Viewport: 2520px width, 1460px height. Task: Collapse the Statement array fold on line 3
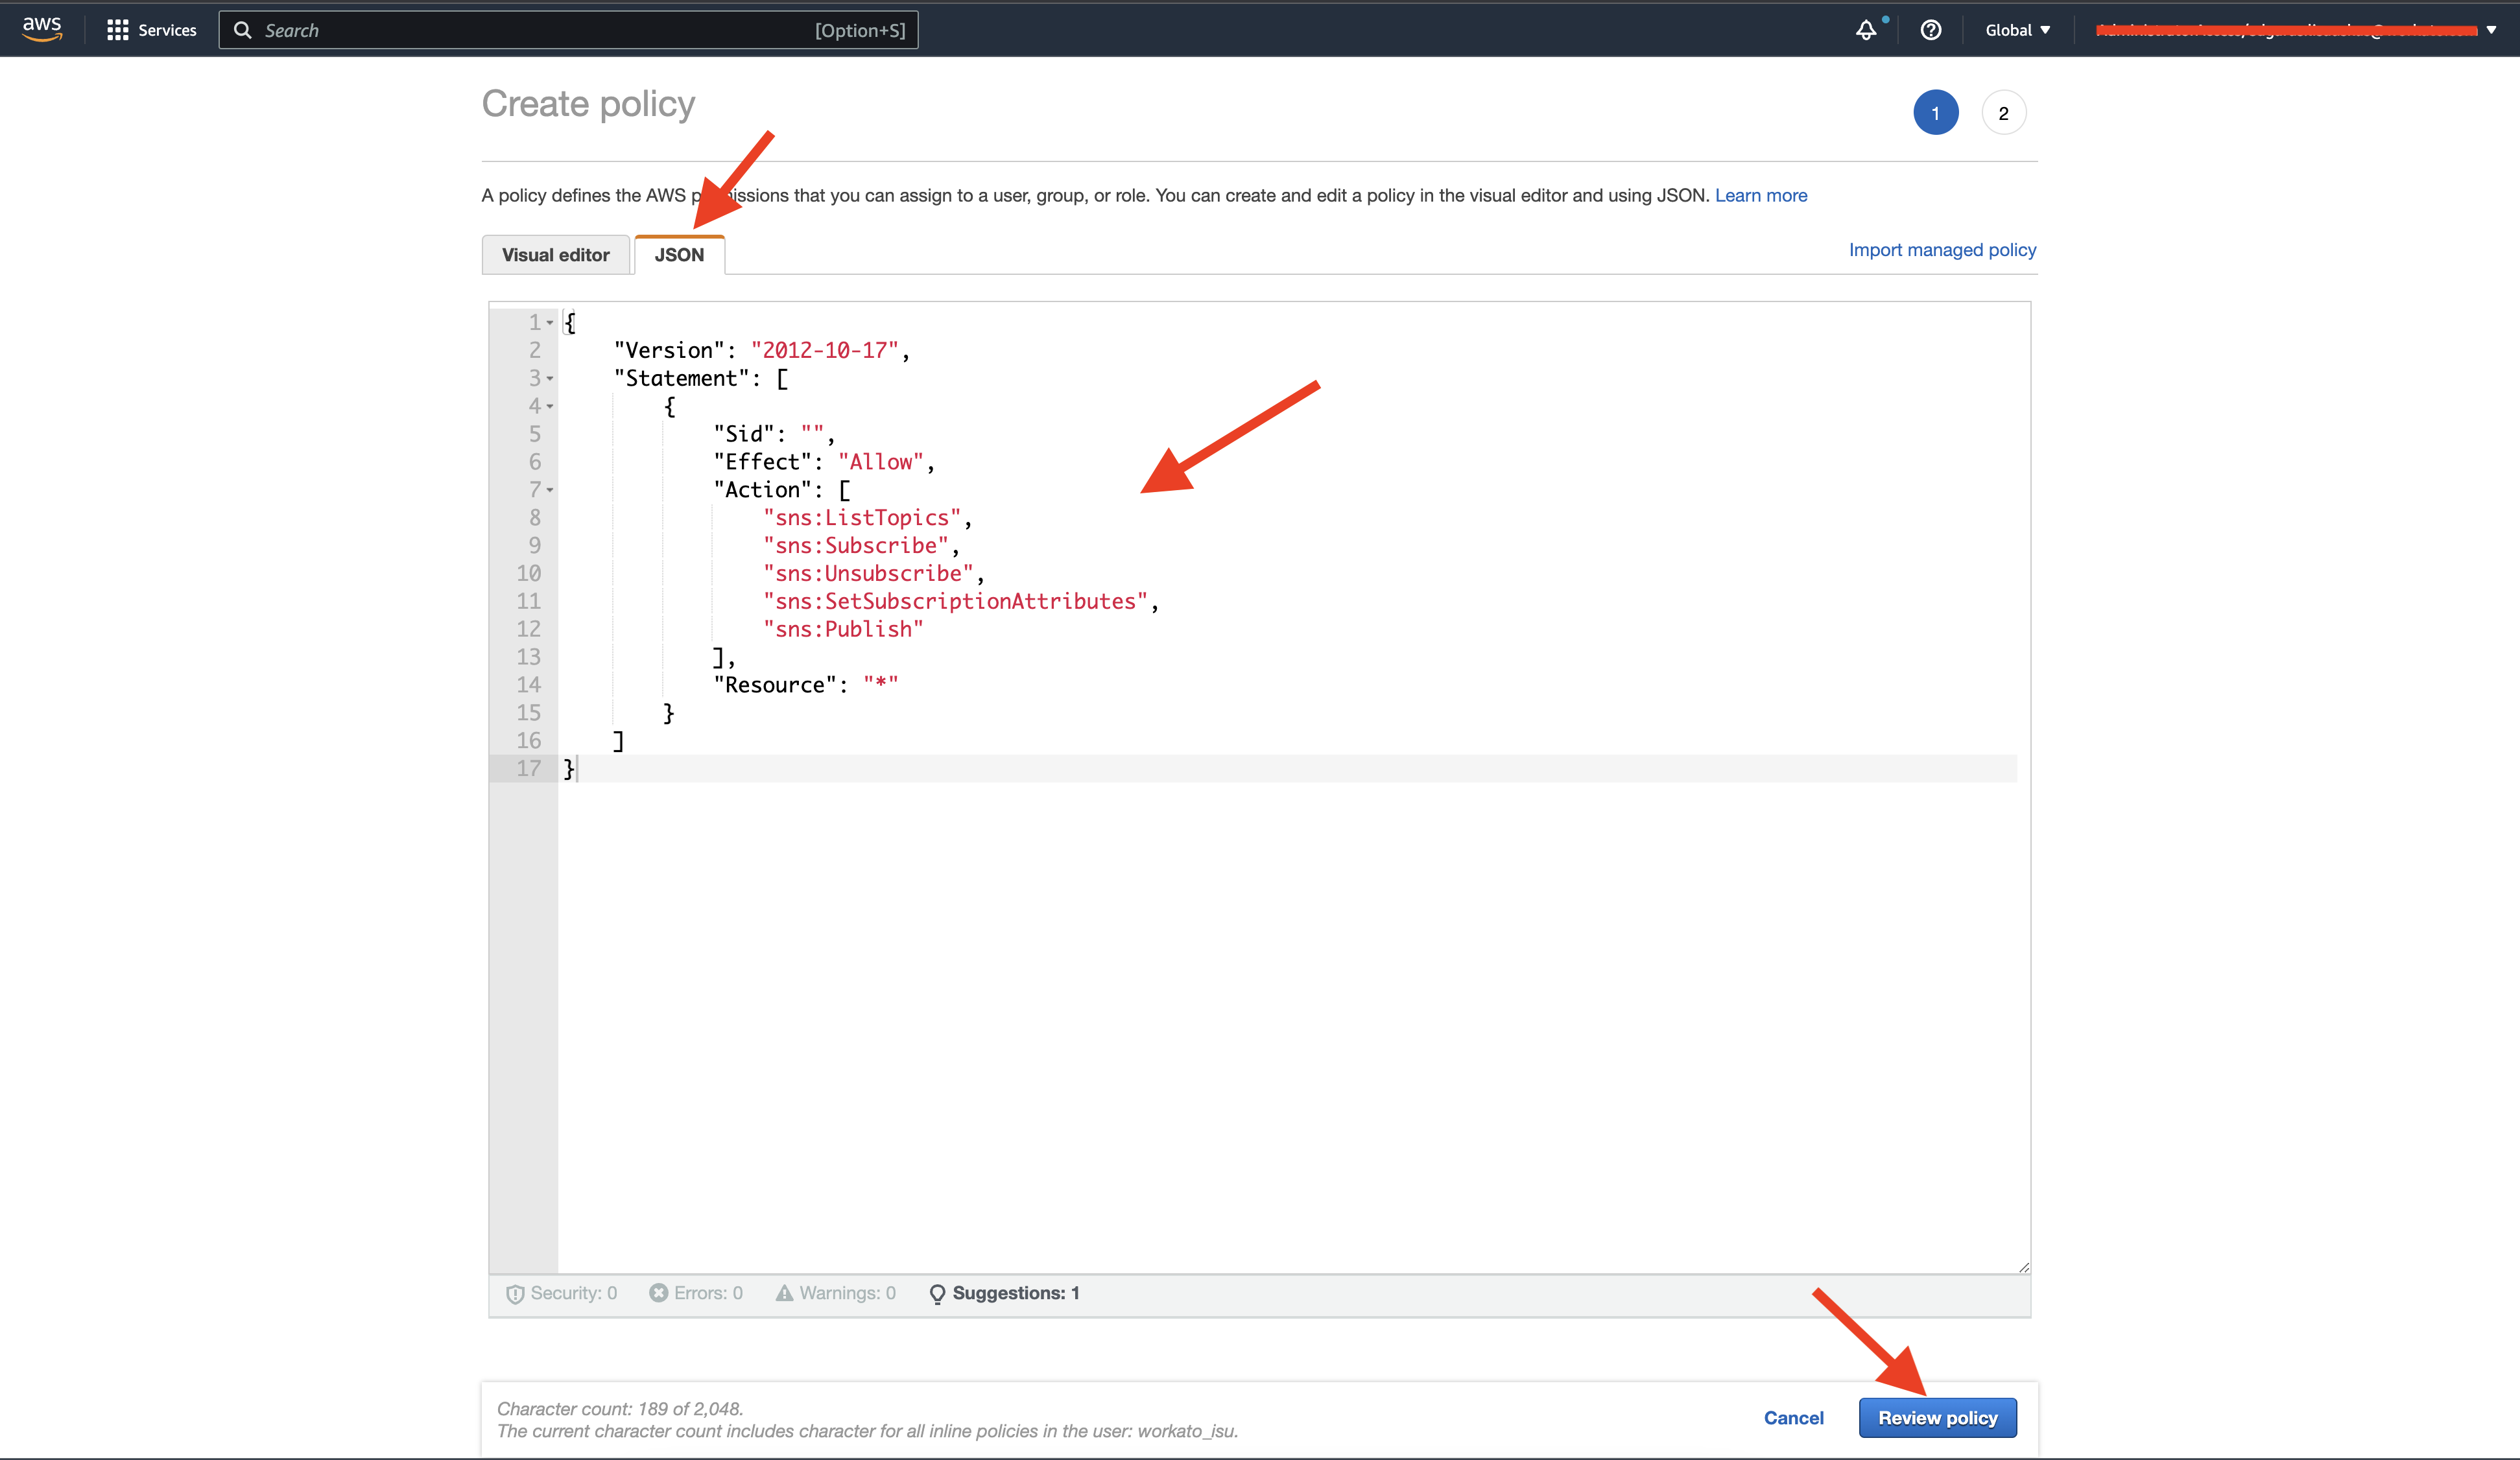(x=550, y=378)
